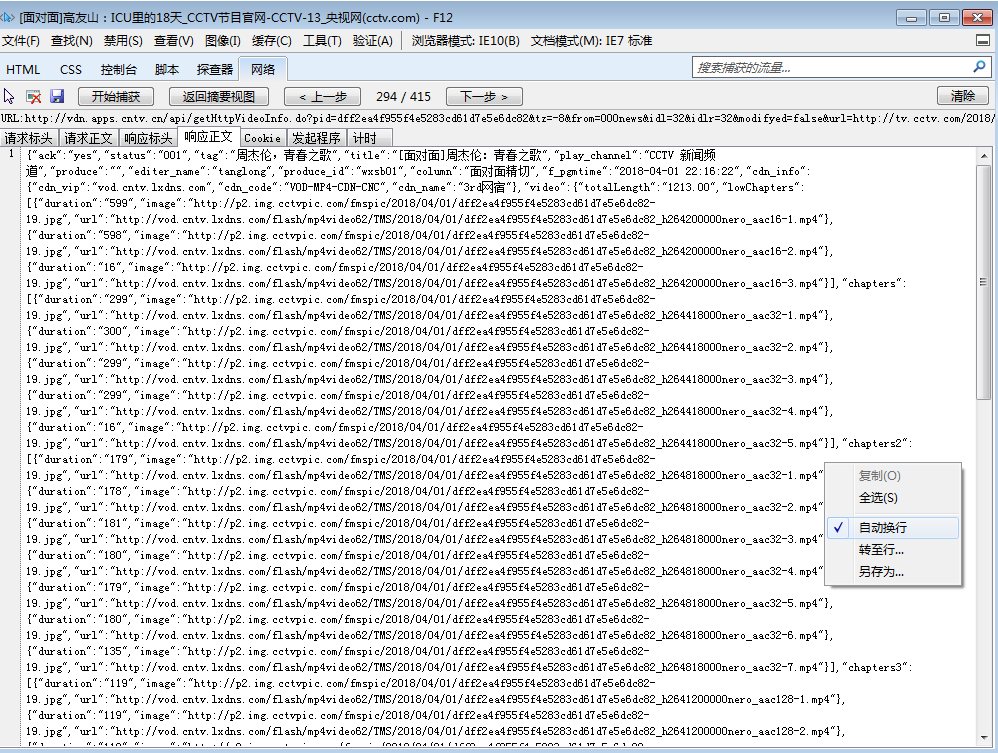Click in the 搜索捕获的流量 search field

tap(831, 67)
